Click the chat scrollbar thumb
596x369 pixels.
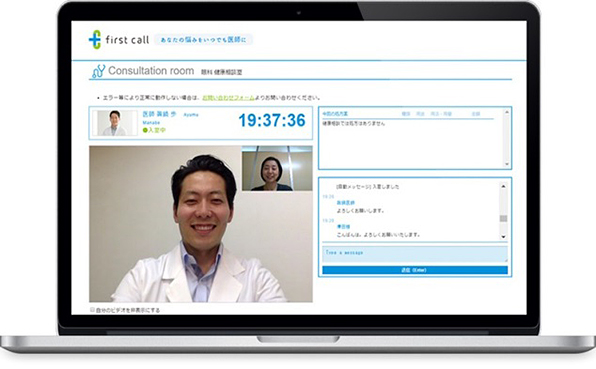pos(503,219)
